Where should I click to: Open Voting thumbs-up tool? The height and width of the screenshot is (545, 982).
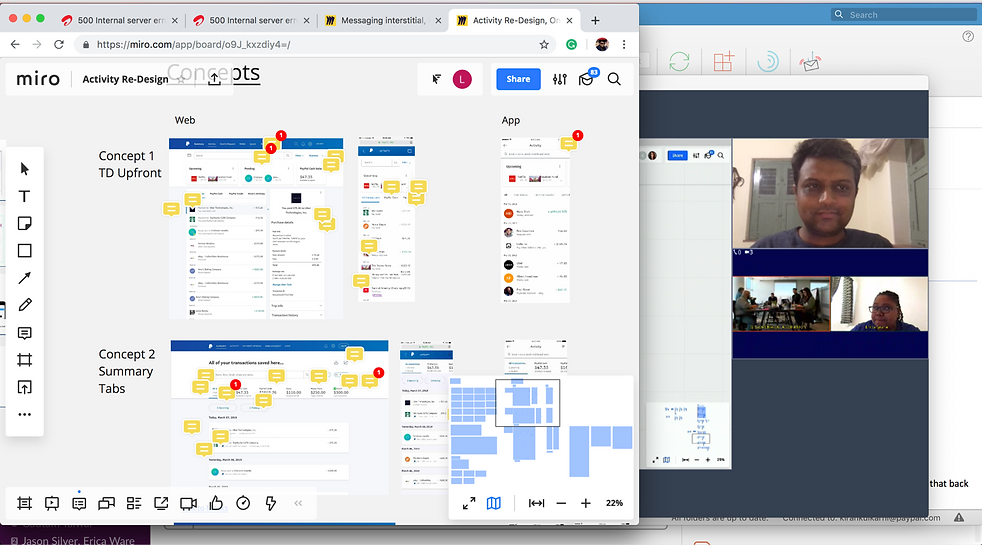tap(216, 502)
